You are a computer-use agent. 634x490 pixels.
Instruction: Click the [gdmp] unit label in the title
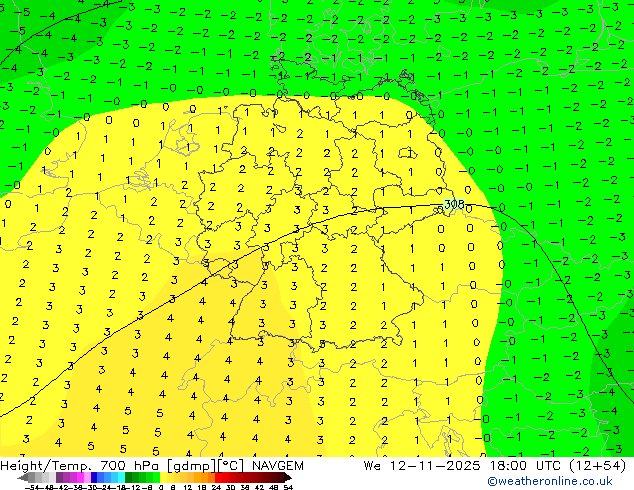[x=192, y=466]
